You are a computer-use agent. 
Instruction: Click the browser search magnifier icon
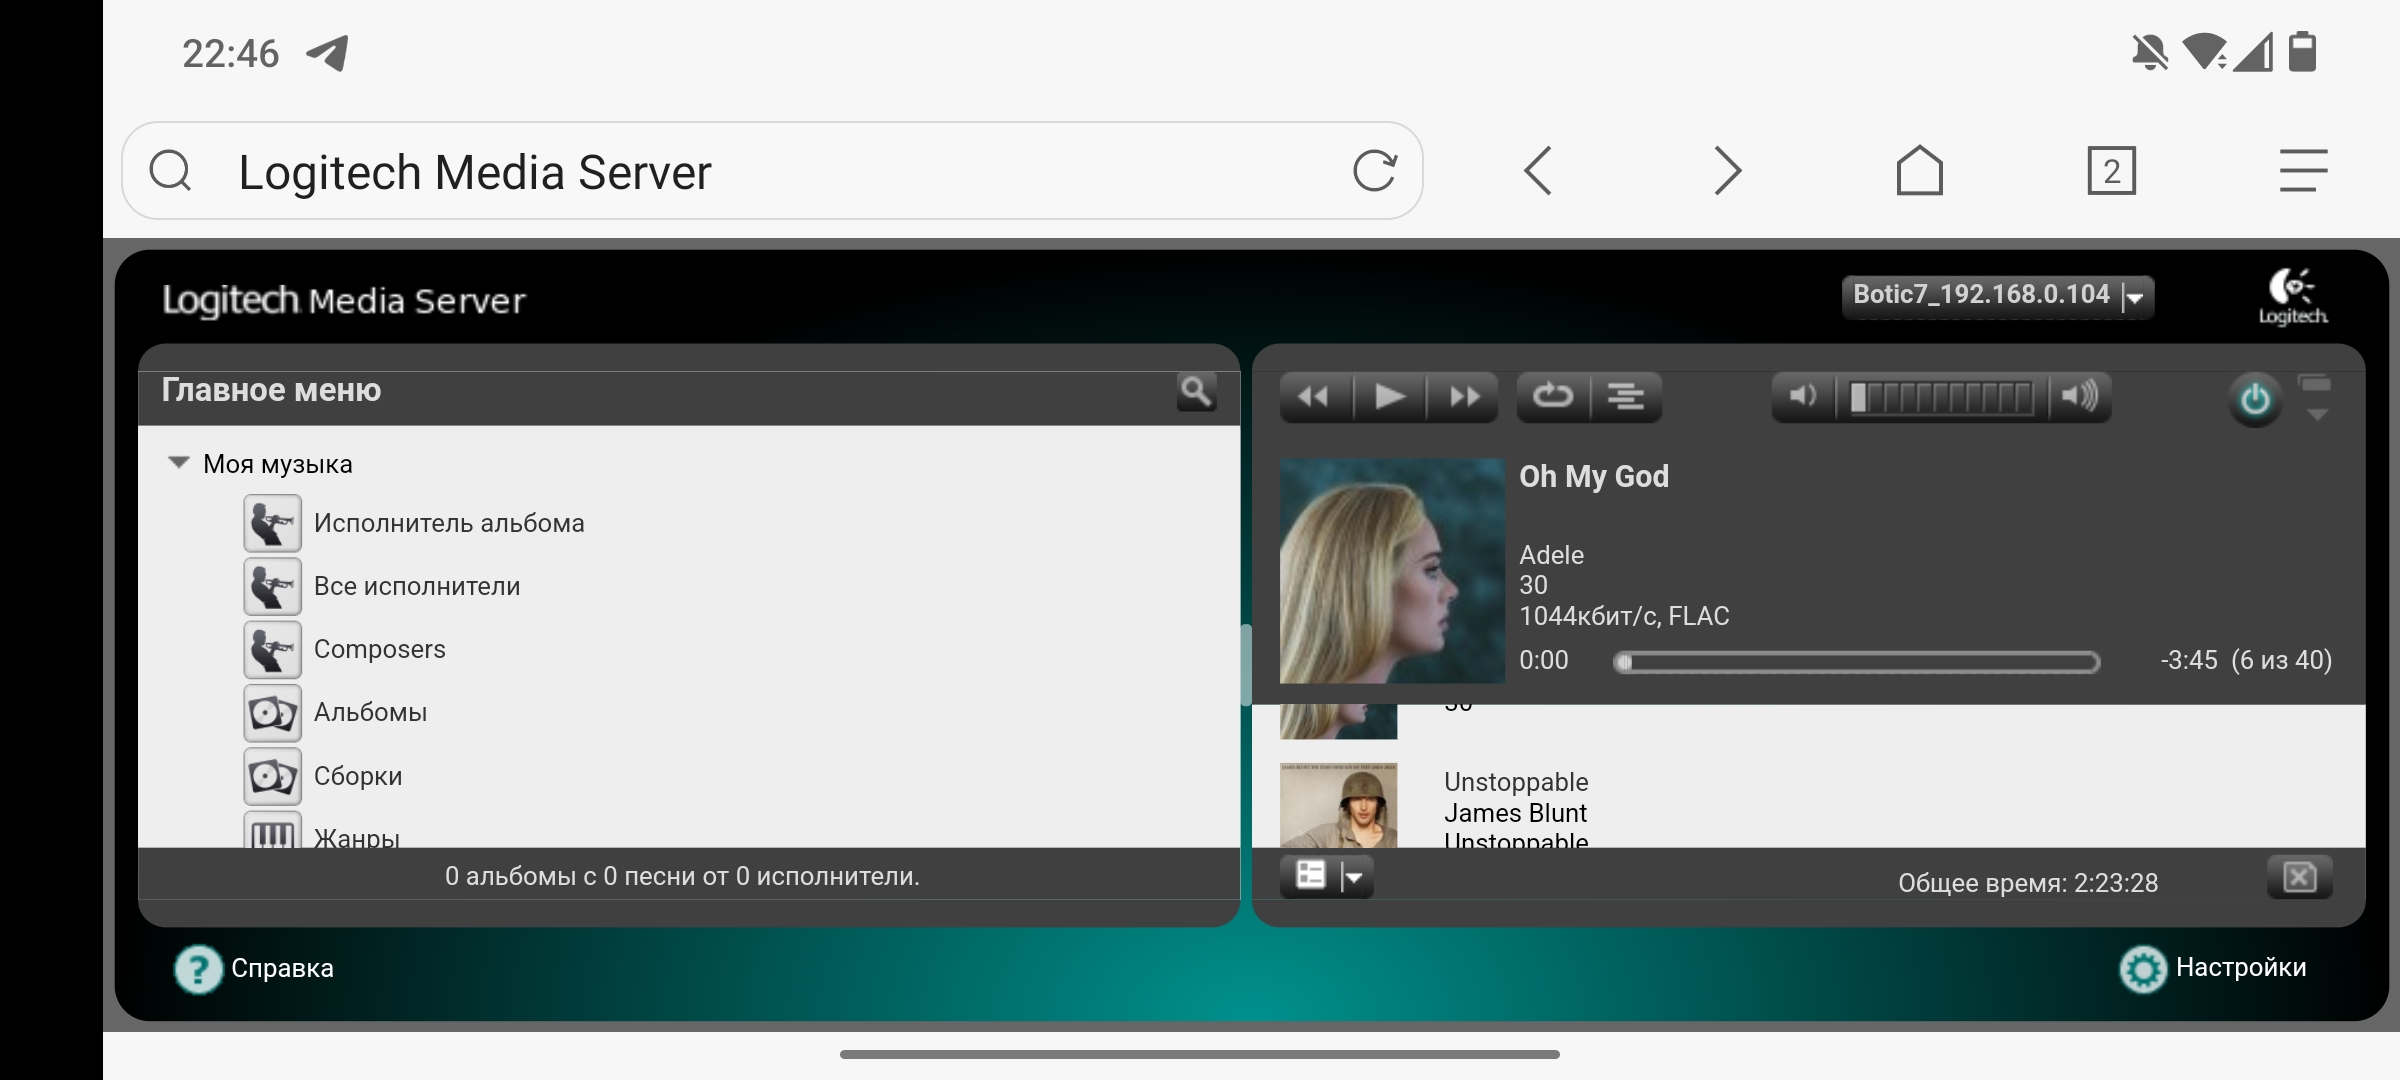(x=170, y=171)
